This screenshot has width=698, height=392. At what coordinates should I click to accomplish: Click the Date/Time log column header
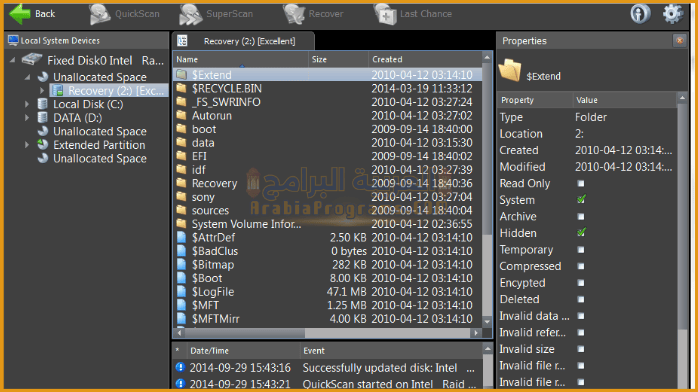click(243, 351)
